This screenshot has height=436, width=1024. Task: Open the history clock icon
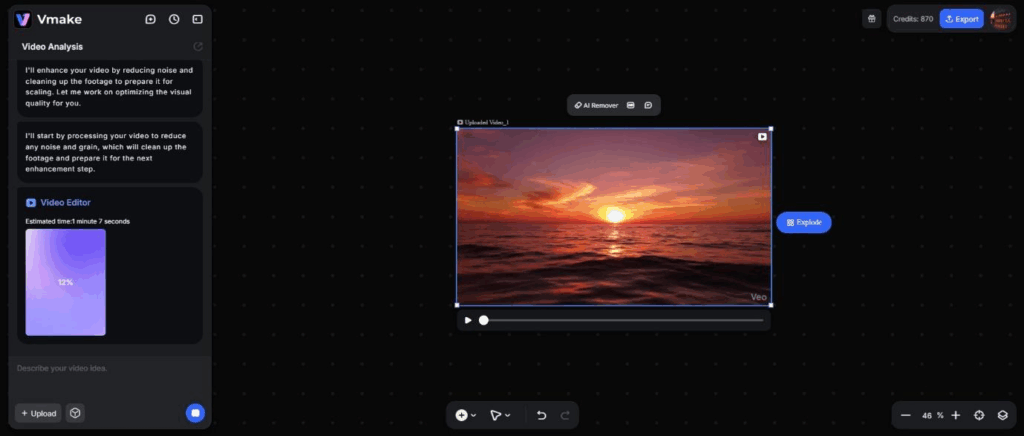pyautogui.click(x=174, y=20)
